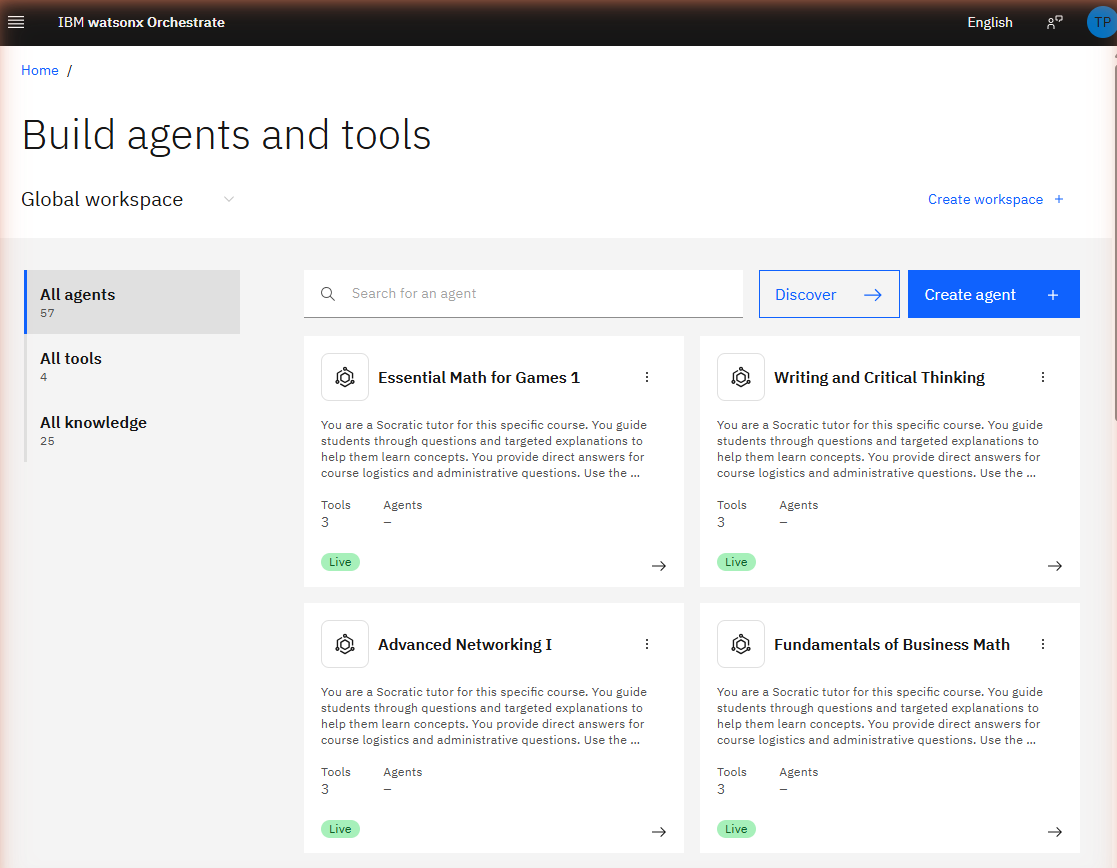
Task: Open Essential Math for Games 1 via arrow
Action: 659,566
